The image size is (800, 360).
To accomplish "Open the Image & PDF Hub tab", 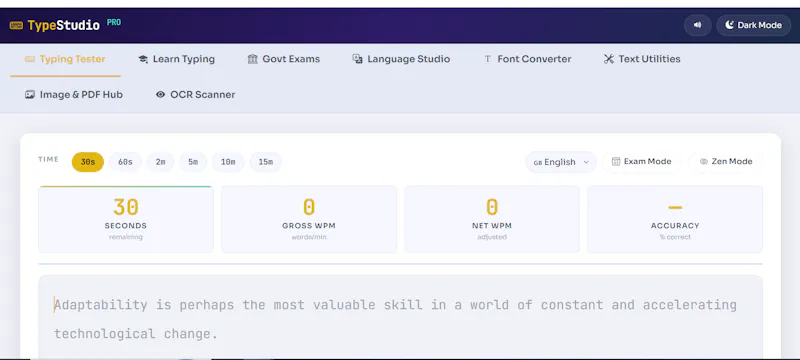I will tap(74, 95).
